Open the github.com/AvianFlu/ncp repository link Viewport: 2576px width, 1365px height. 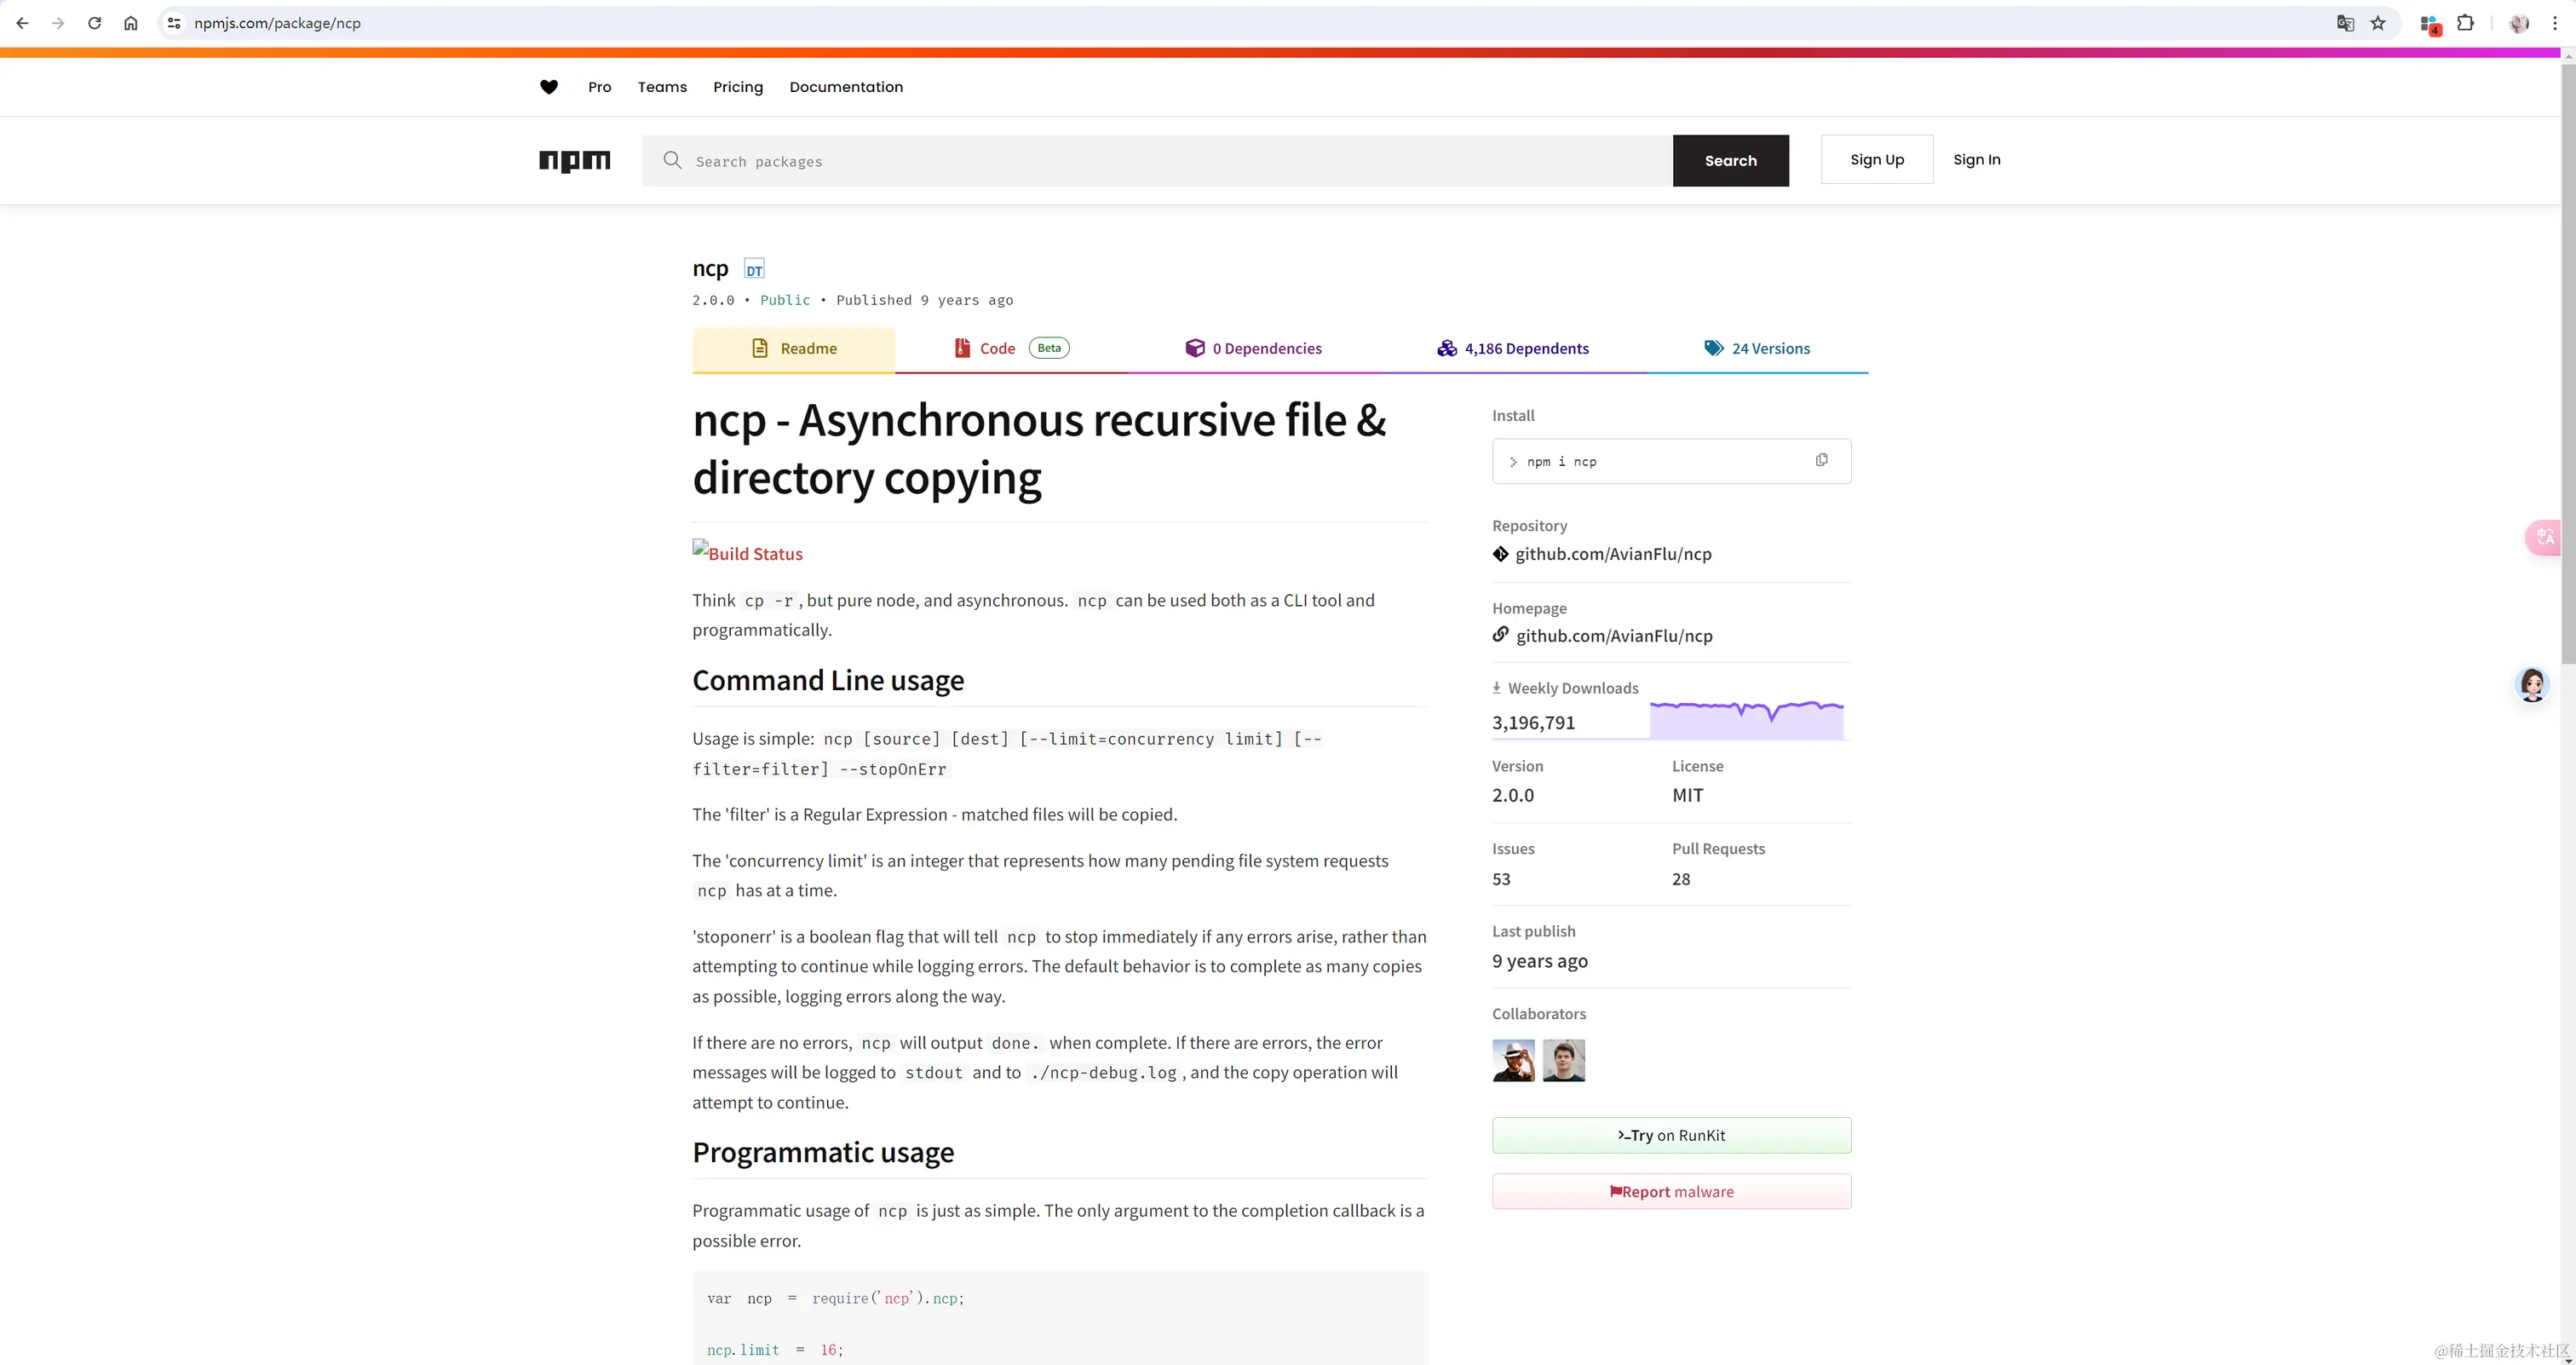[x=1612, y=554]
